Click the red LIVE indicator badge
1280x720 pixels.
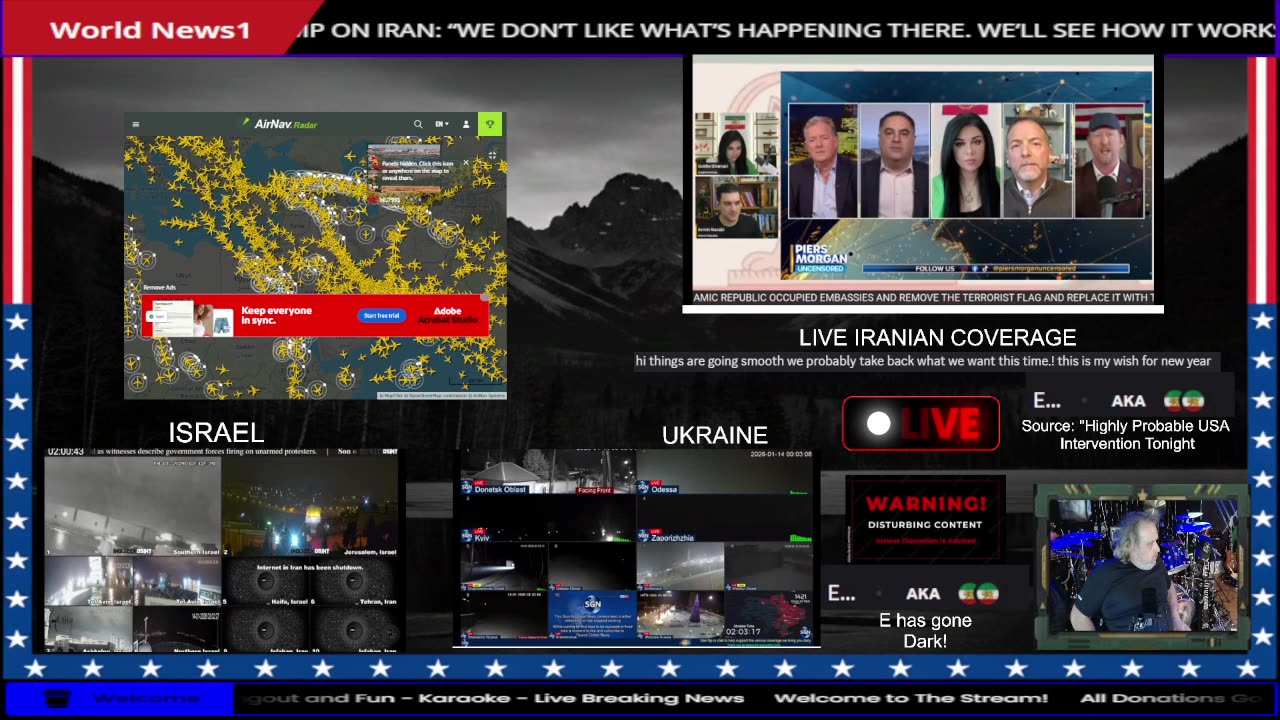click(921, 424)
